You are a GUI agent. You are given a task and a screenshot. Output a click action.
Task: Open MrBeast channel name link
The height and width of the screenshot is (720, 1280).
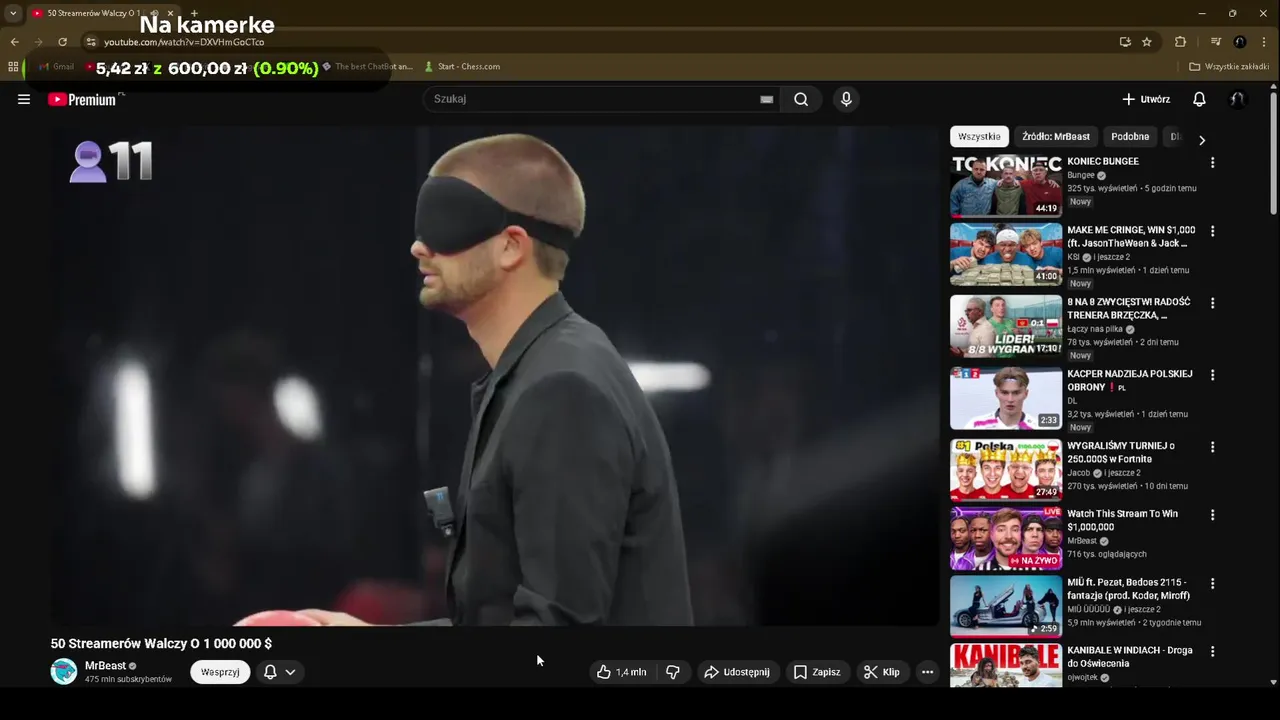click(105, 666)
